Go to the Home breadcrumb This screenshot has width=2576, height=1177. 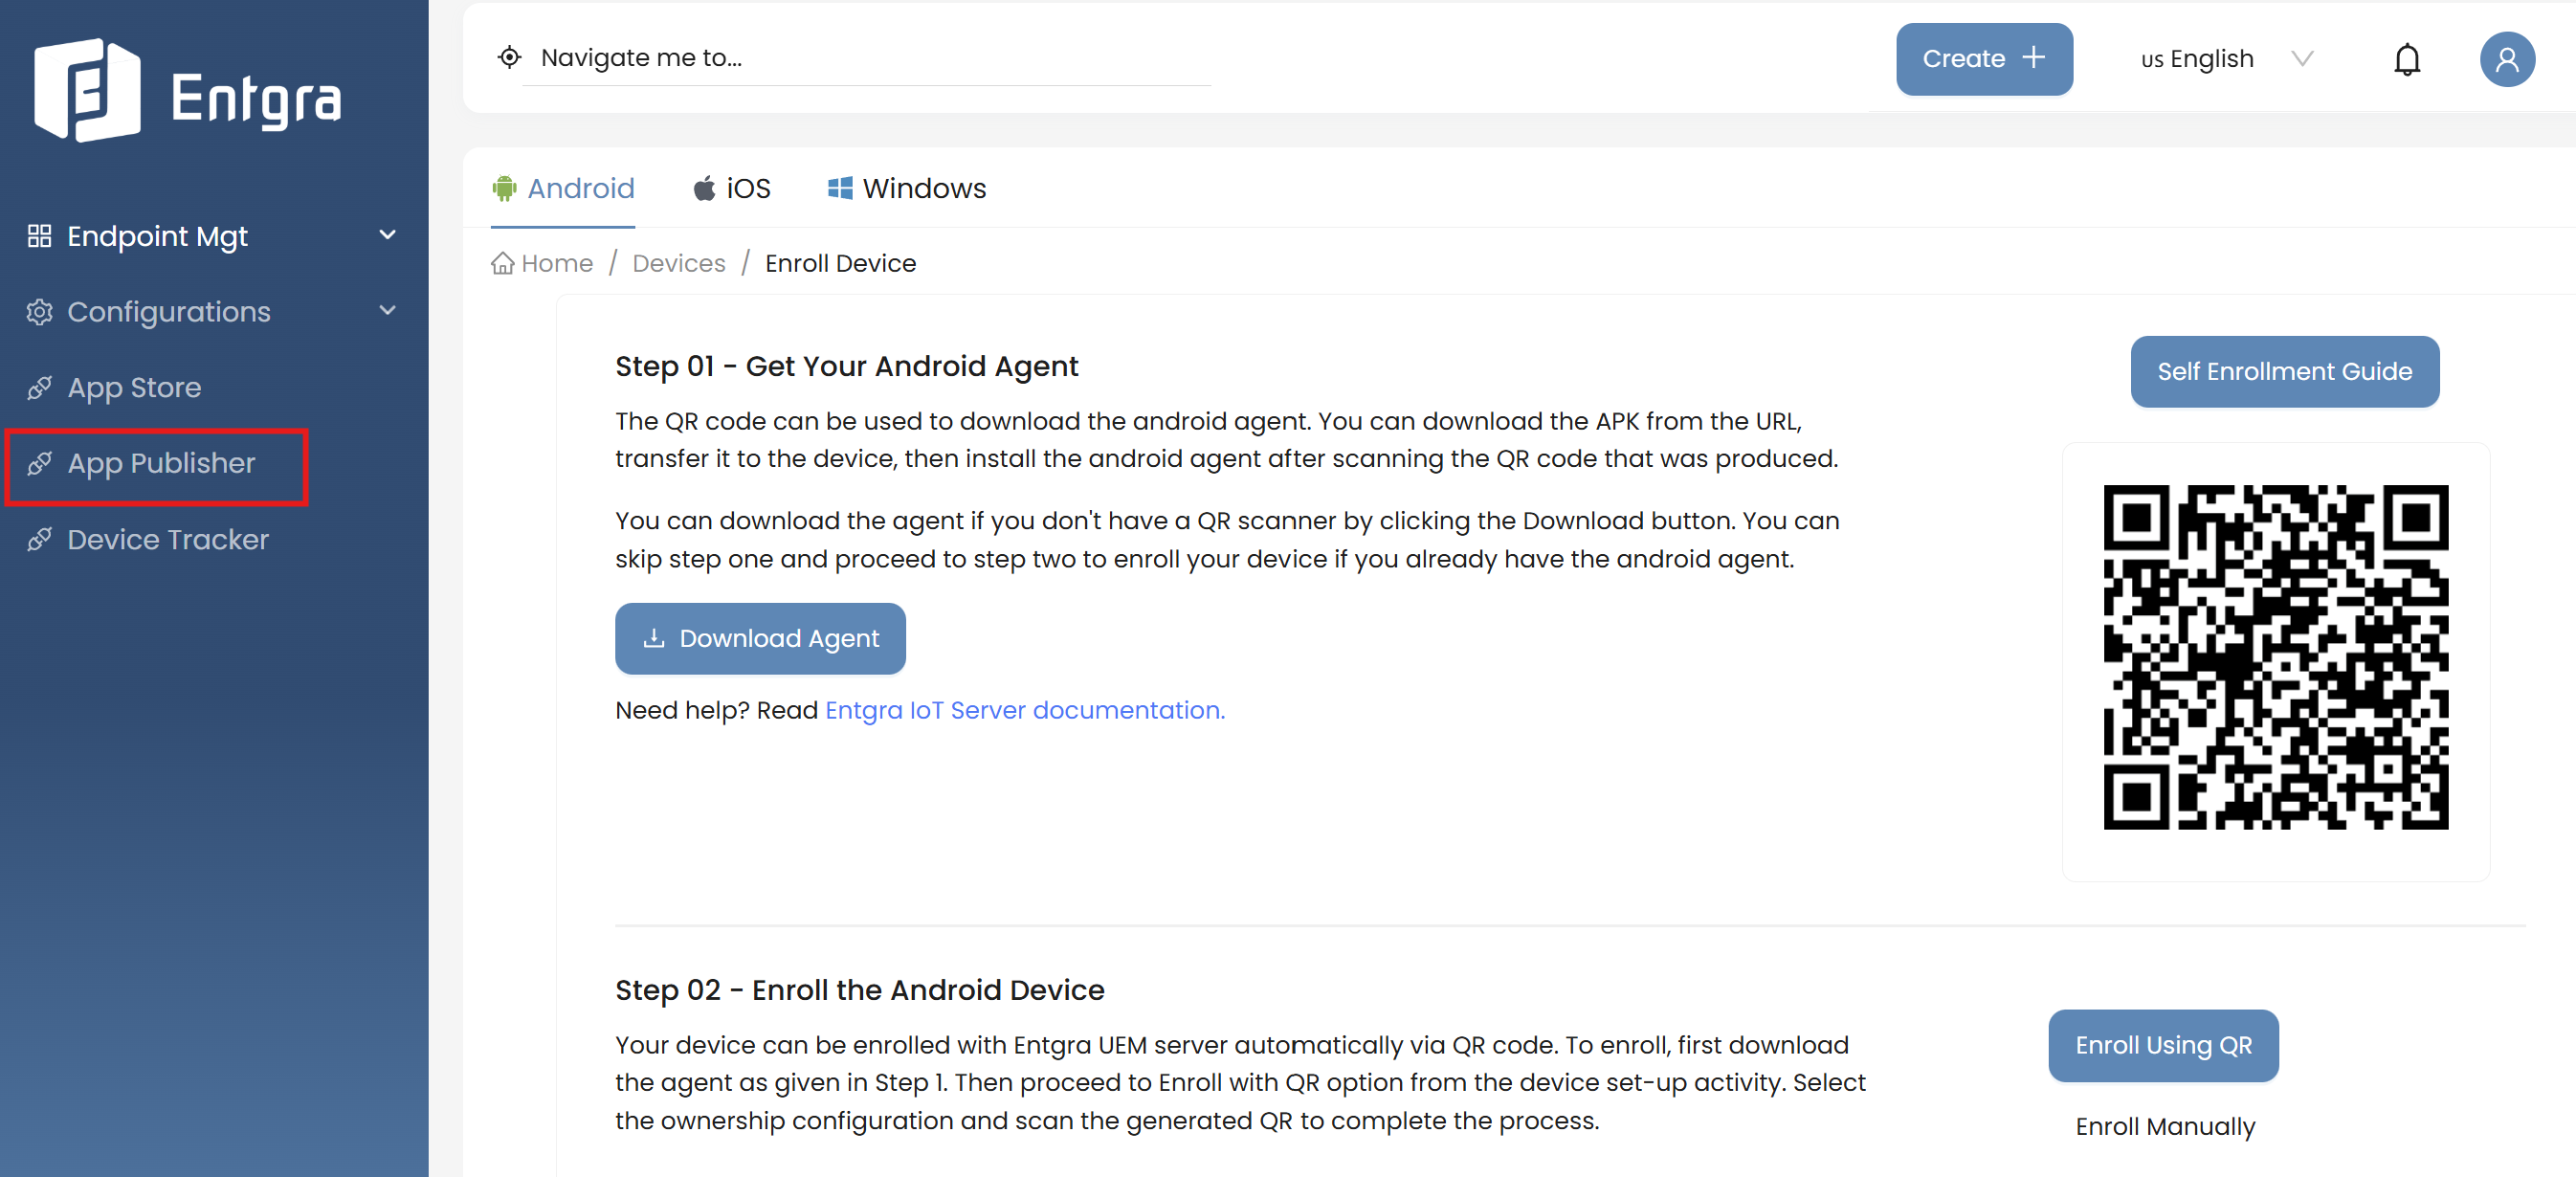[x=542, y=263]
